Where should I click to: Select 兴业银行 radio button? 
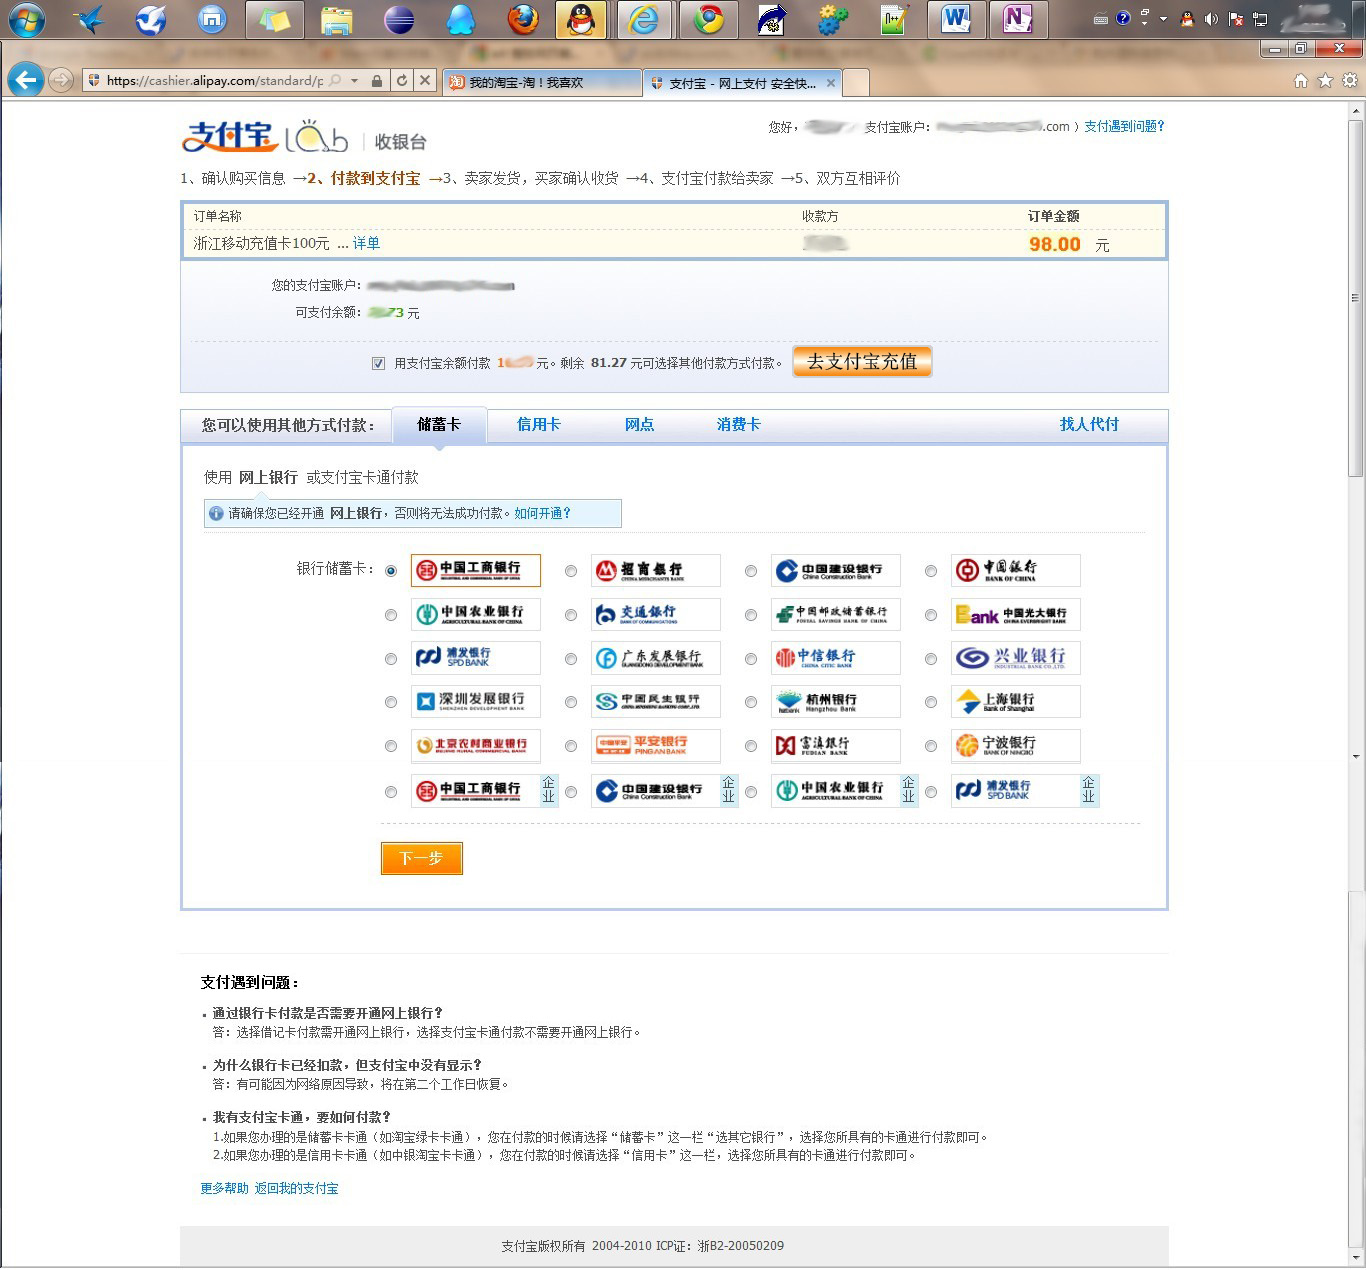point(931,659)
